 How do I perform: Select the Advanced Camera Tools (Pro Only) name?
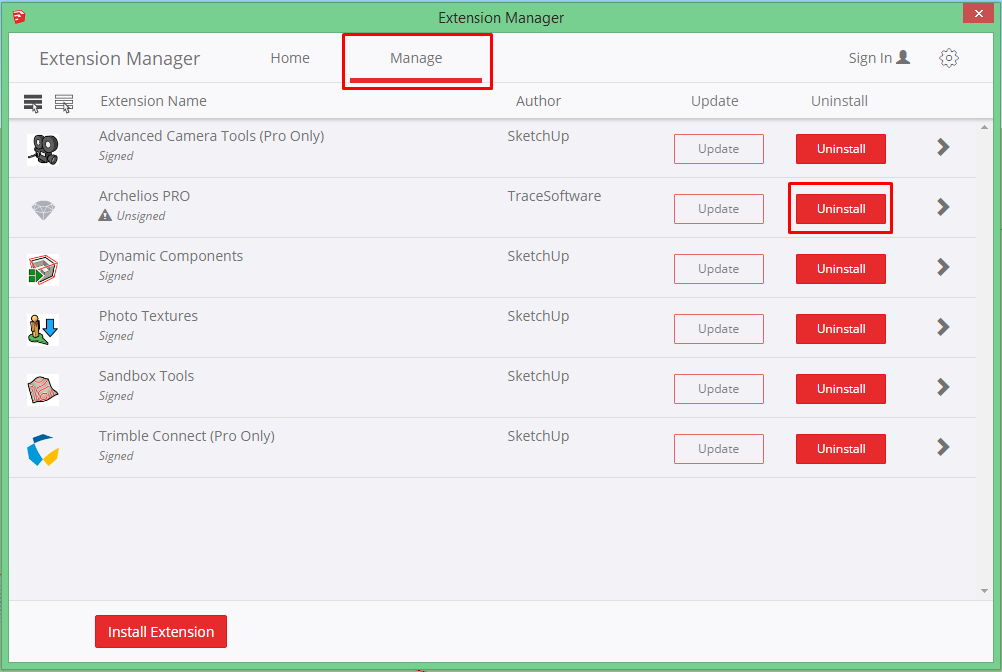212,136
